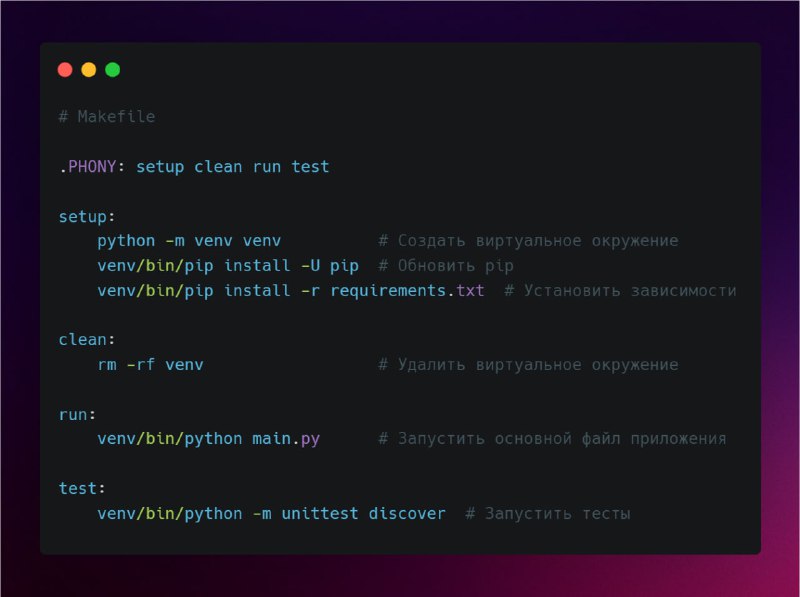Click 'requirements.txt' in the install line
Image resolution: width=800 pixels, height=597 pixels.
click(x=407, y=291)
